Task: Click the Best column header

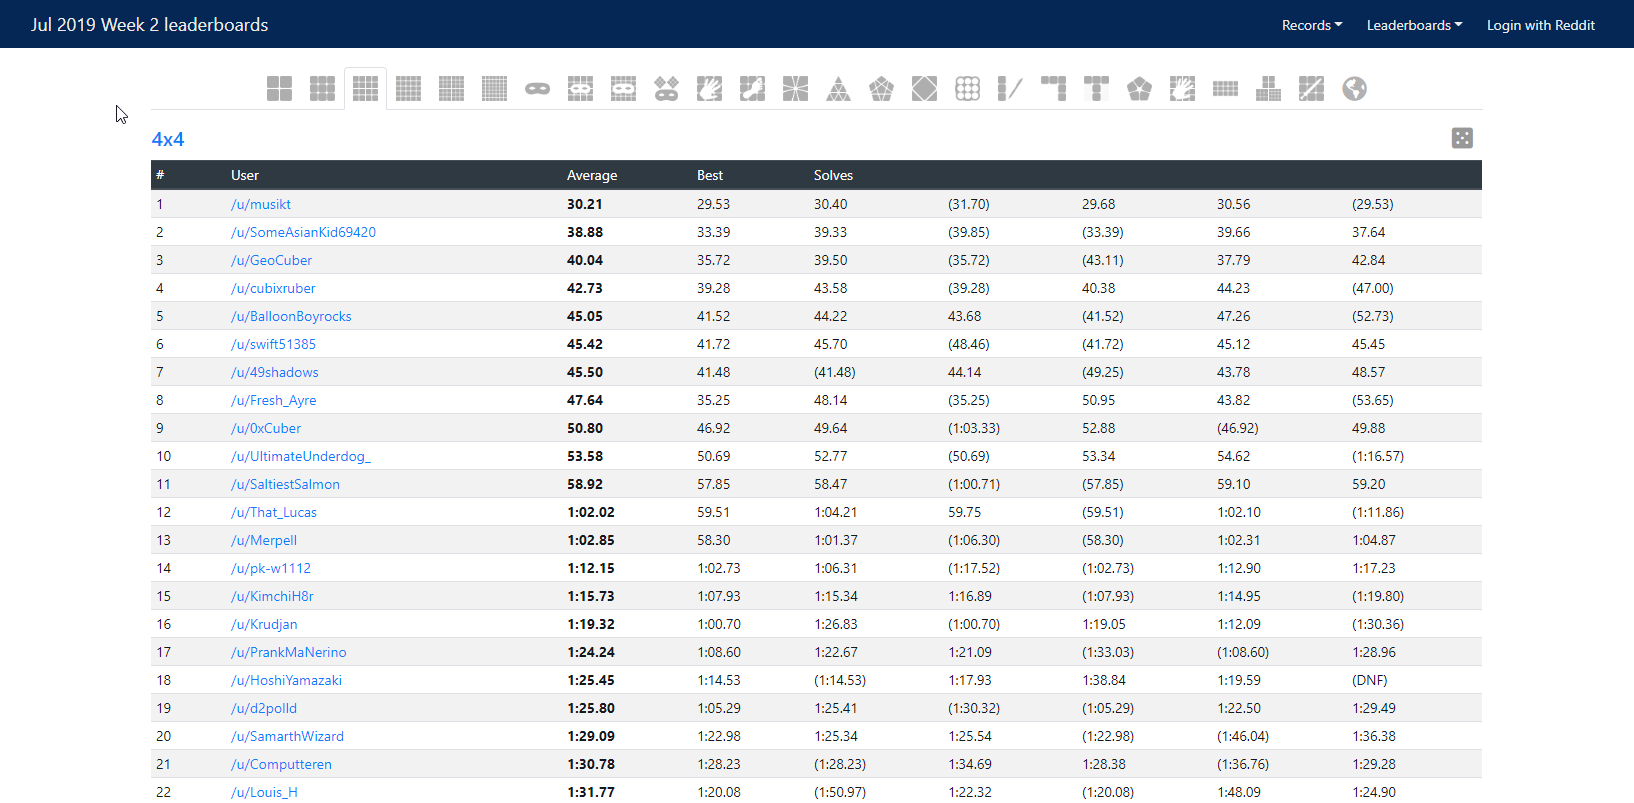Action: pyautogui.click(x=710, y=175)
